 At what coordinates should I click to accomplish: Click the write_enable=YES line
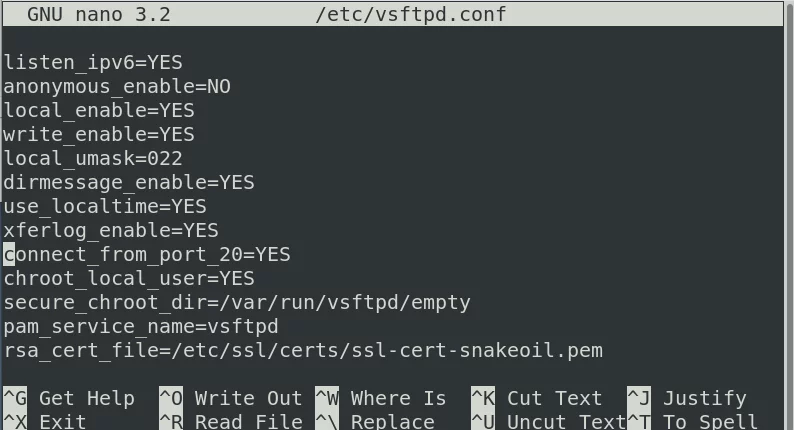99,134
